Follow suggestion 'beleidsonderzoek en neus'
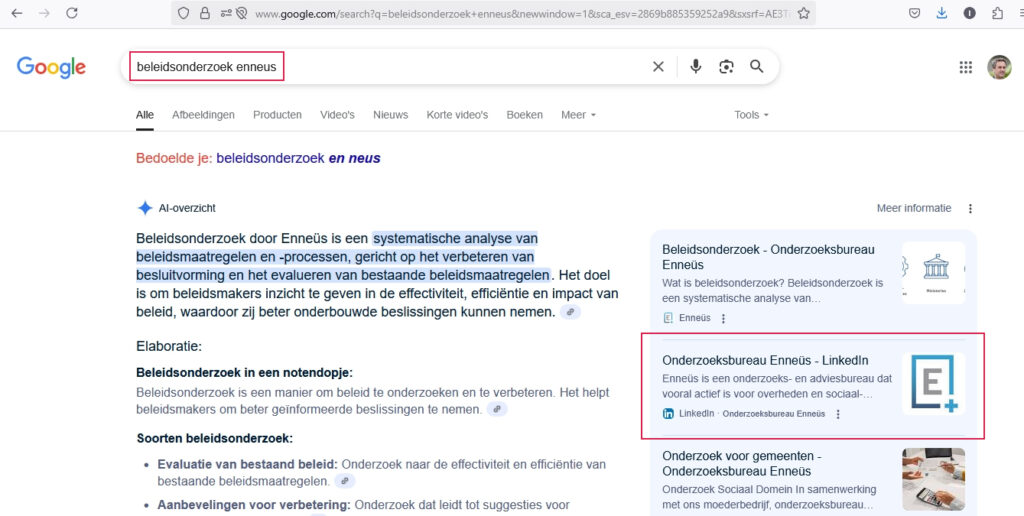This screenshot has width=1024, height=516. tap(298, 158)
